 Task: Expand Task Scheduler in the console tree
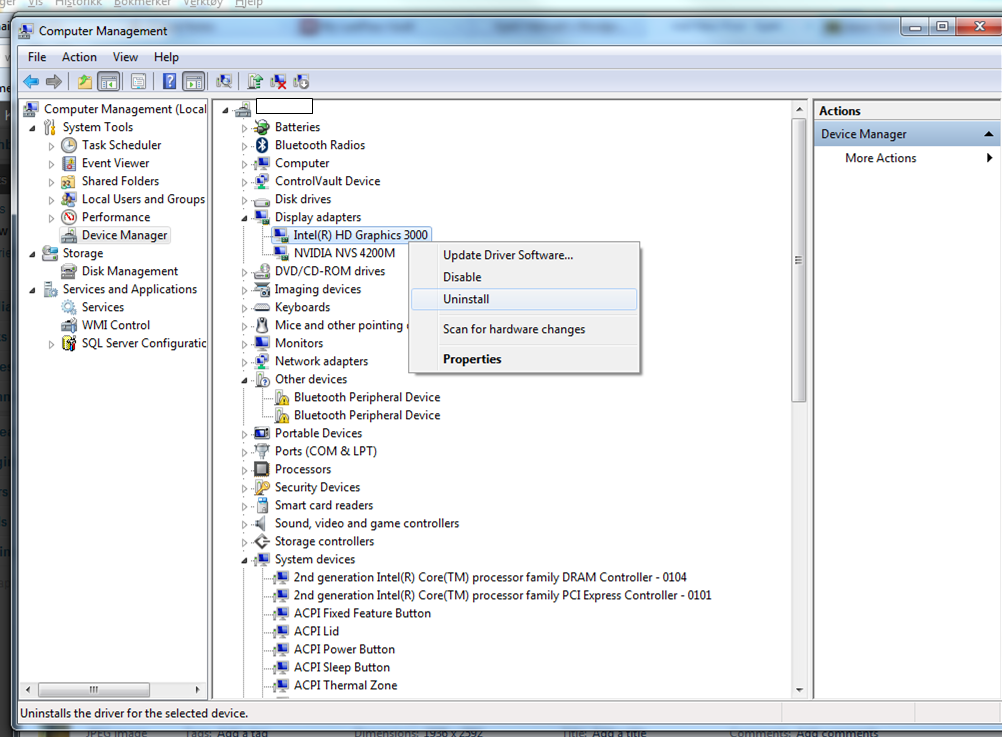point(52,146)
